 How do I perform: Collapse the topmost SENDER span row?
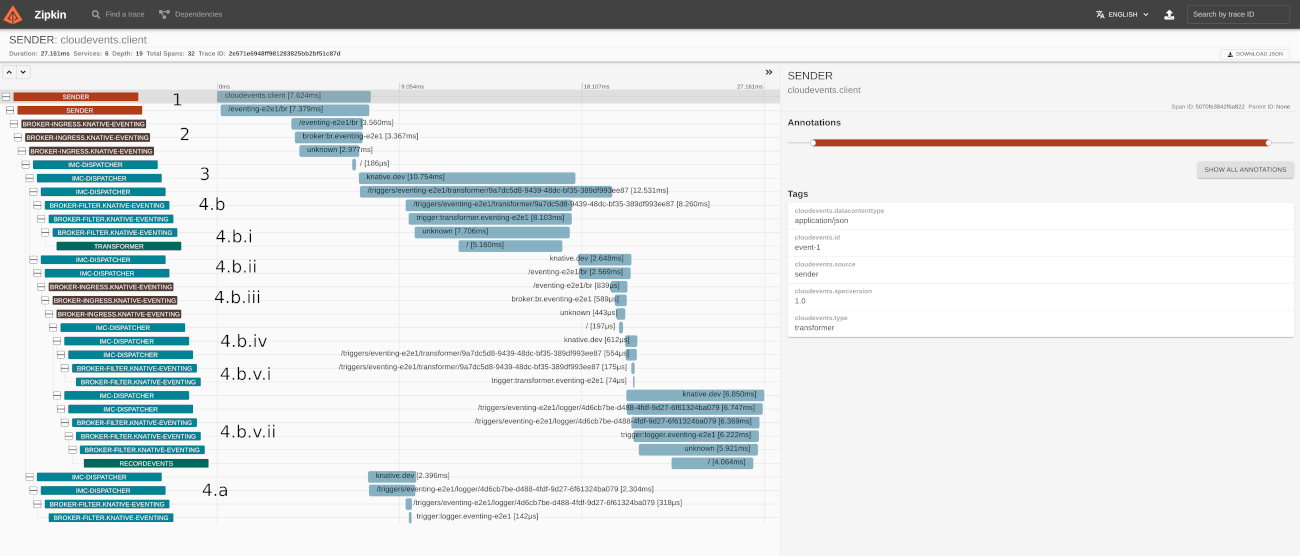tap(6, 97)
